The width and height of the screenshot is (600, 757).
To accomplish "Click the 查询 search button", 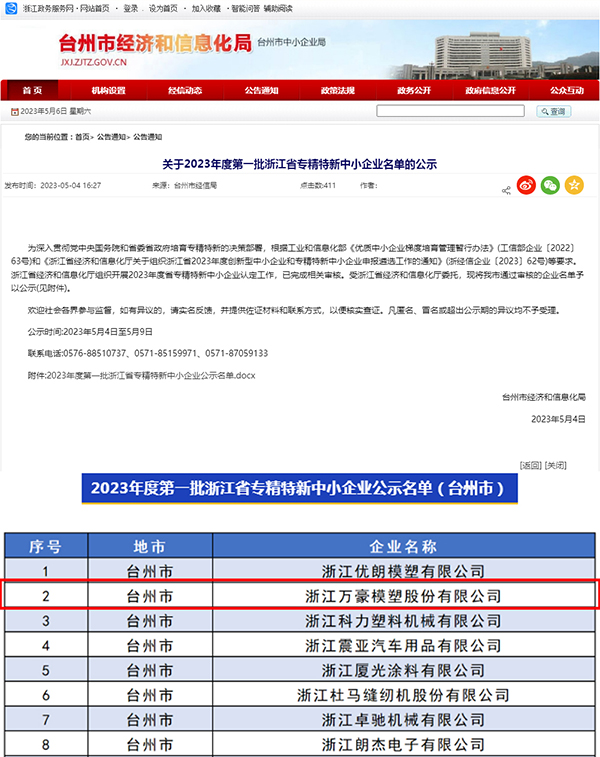I will tap(554, 112).
